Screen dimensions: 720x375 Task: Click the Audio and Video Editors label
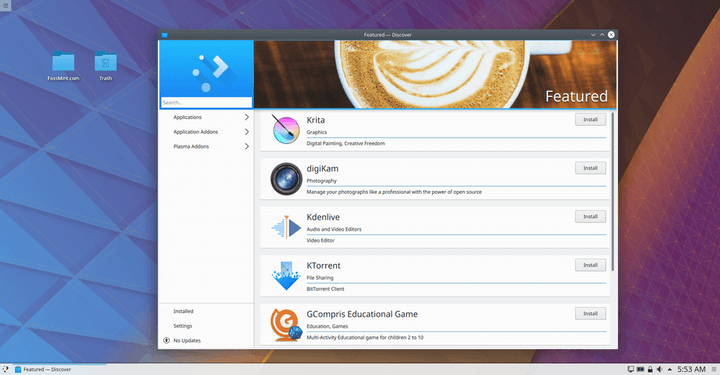coord(334,229)
